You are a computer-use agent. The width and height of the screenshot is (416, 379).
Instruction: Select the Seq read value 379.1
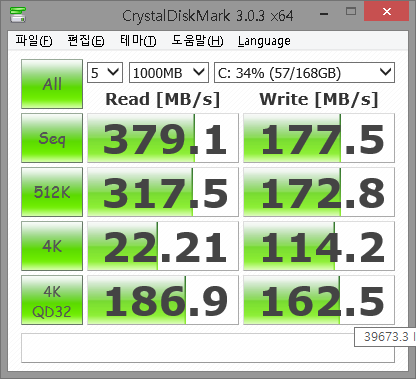click(x=163, y=138)
